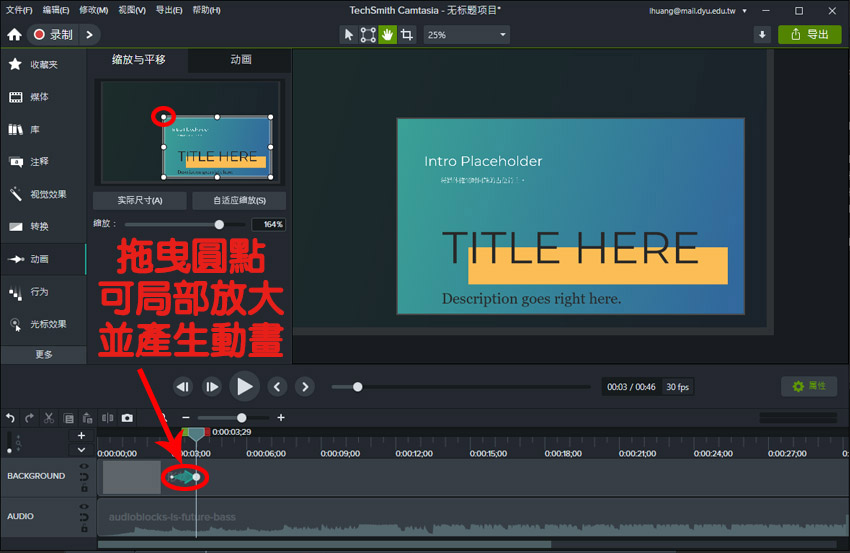The image size is (850, 553).
Task: Click the Home icon
Action: (x=14, y=35)
